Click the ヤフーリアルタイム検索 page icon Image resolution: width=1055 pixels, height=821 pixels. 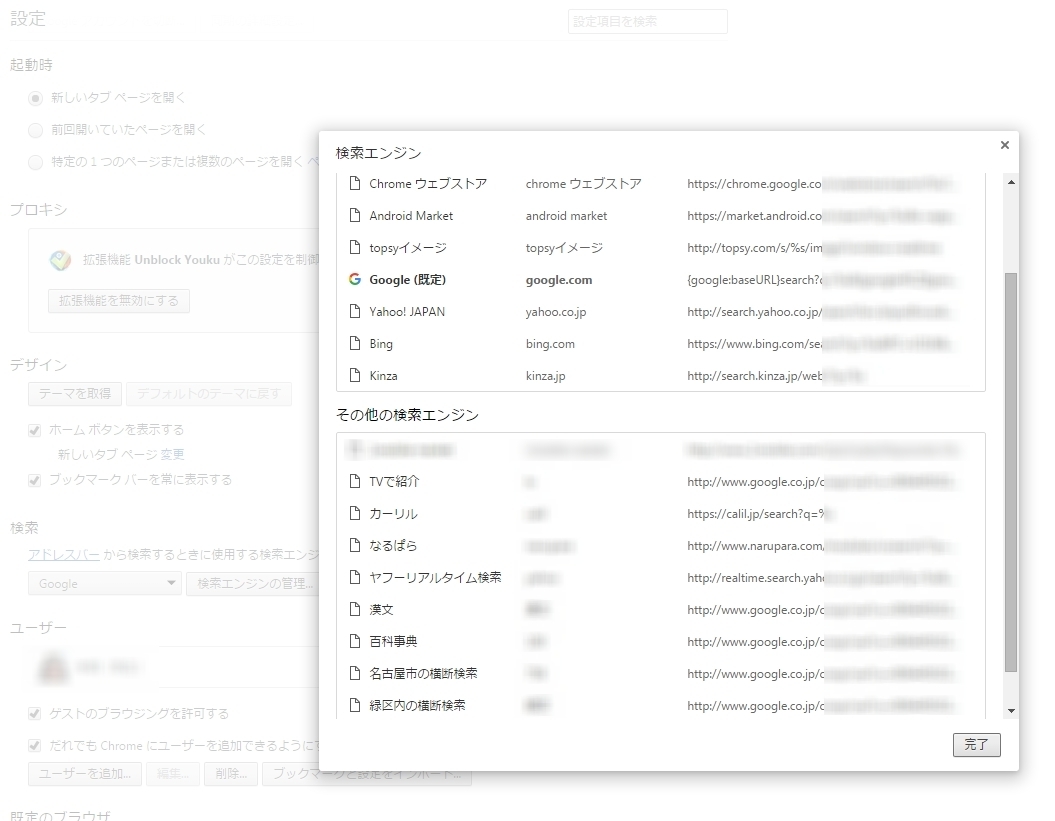tap(355, 577)
